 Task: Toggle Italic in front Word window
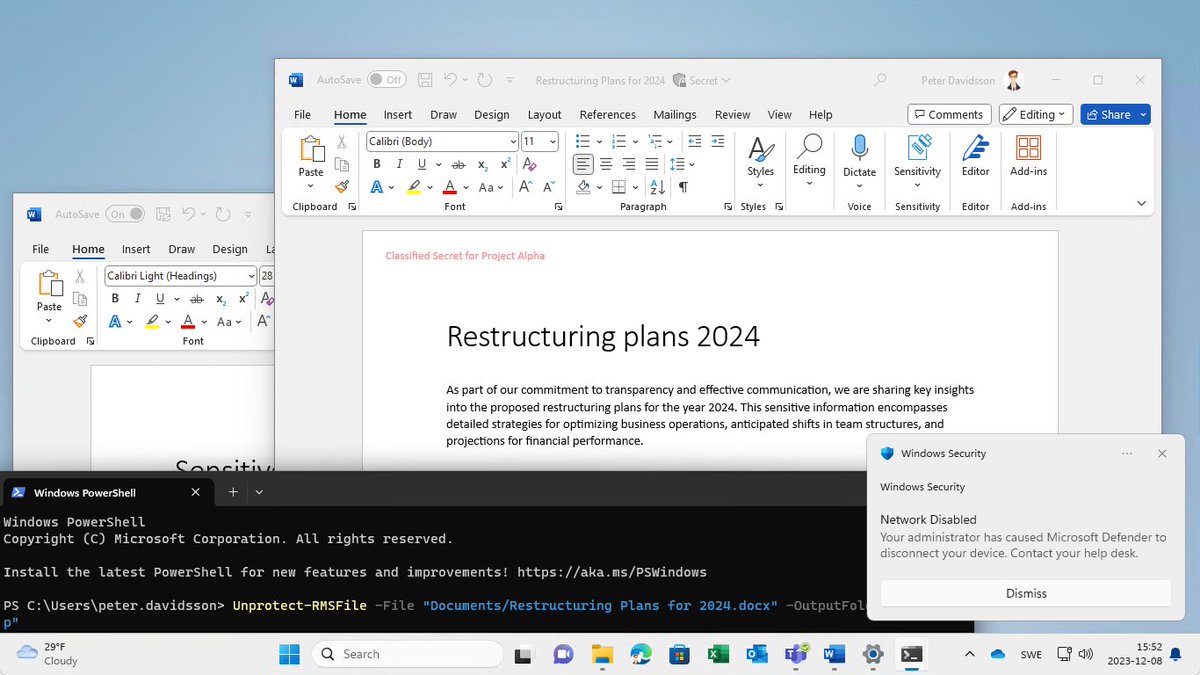coord(399,164)
